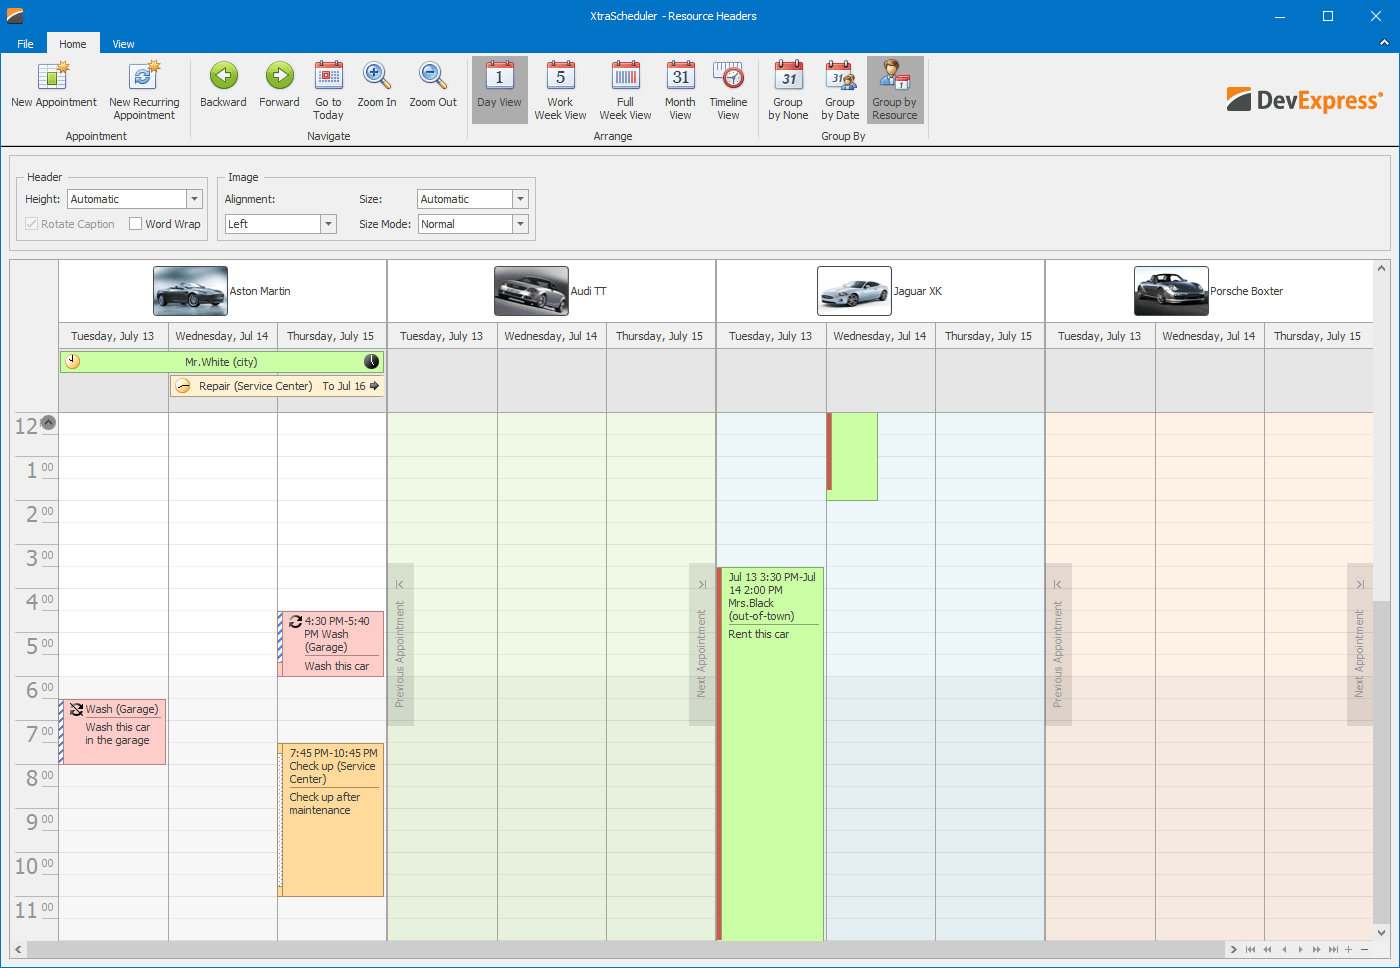The image size is (1400, 968).
Task: Click the scroll-up arrow beside 12 o'clock
Action: pyautogui.click(x=48, y=422)
